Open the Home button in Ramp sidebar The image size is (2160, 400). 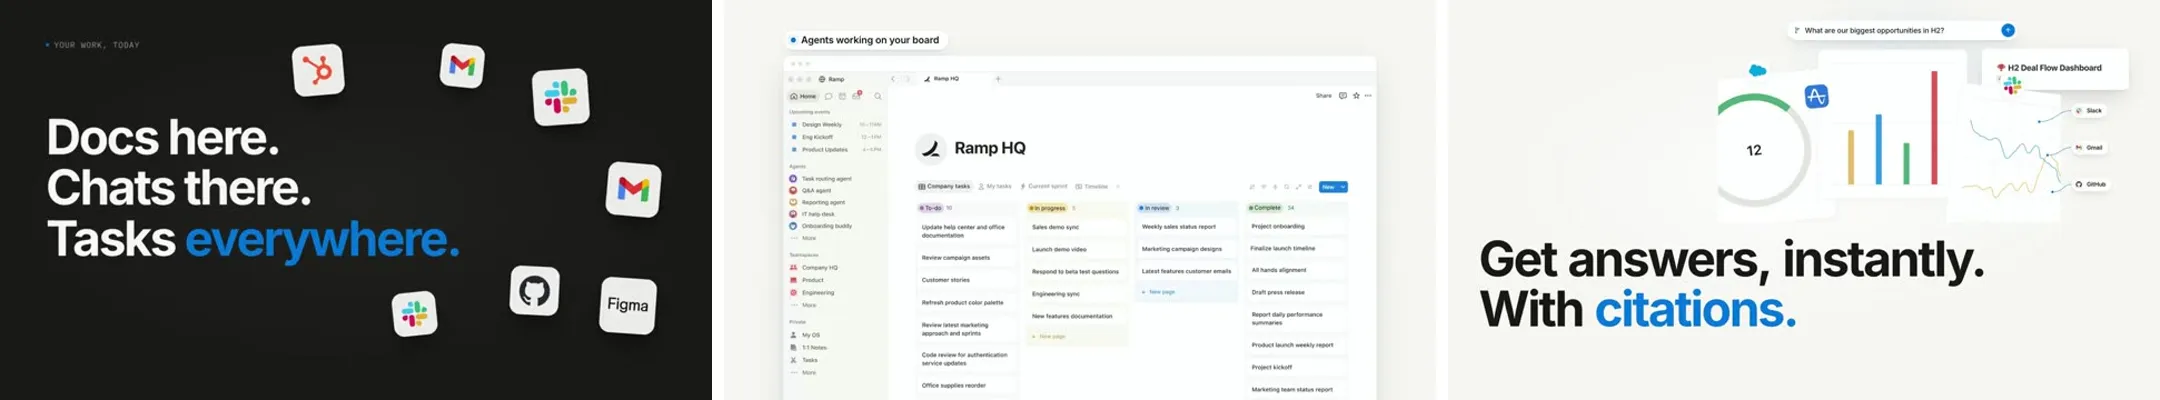tap(803, 96)
